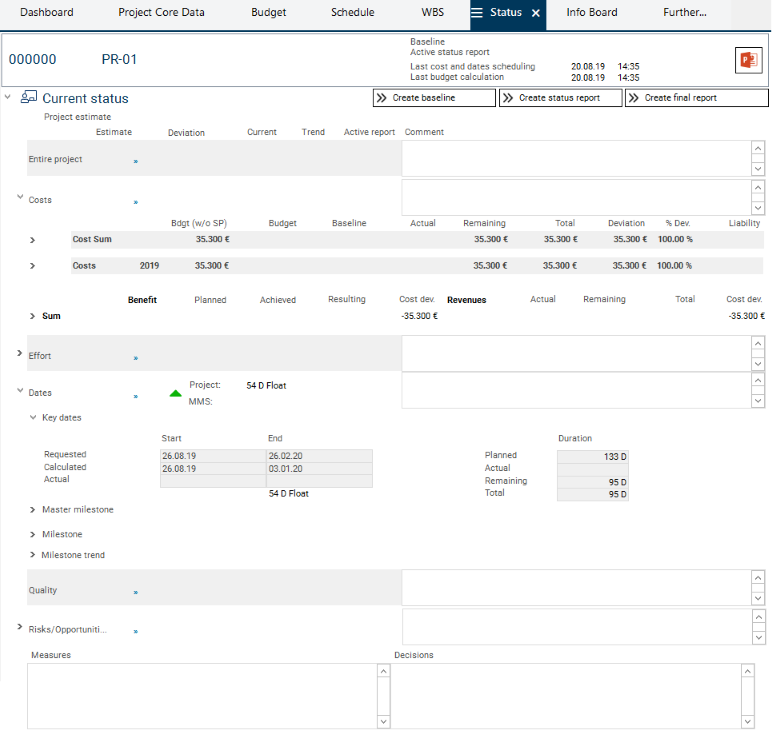This screenshot has height=735, width=773.
Task: Click the PowerPoint export icon
Action: click(x=747, y=60)
